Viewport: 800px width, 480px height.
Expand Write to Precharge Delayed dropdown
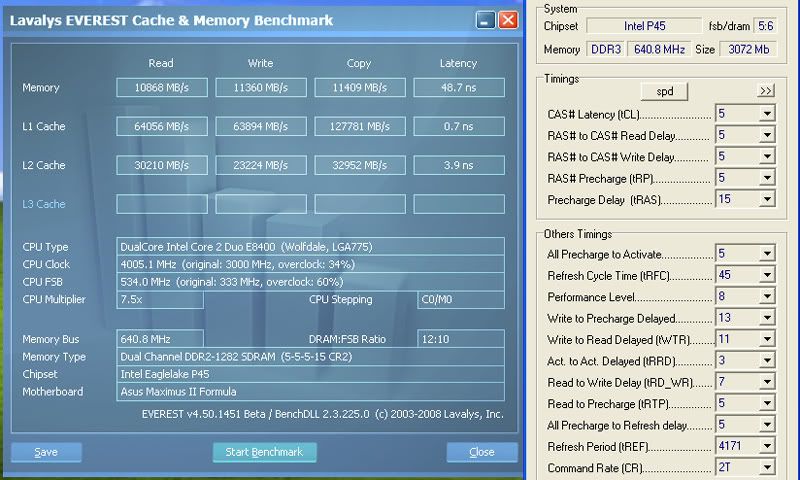point(767,318)
